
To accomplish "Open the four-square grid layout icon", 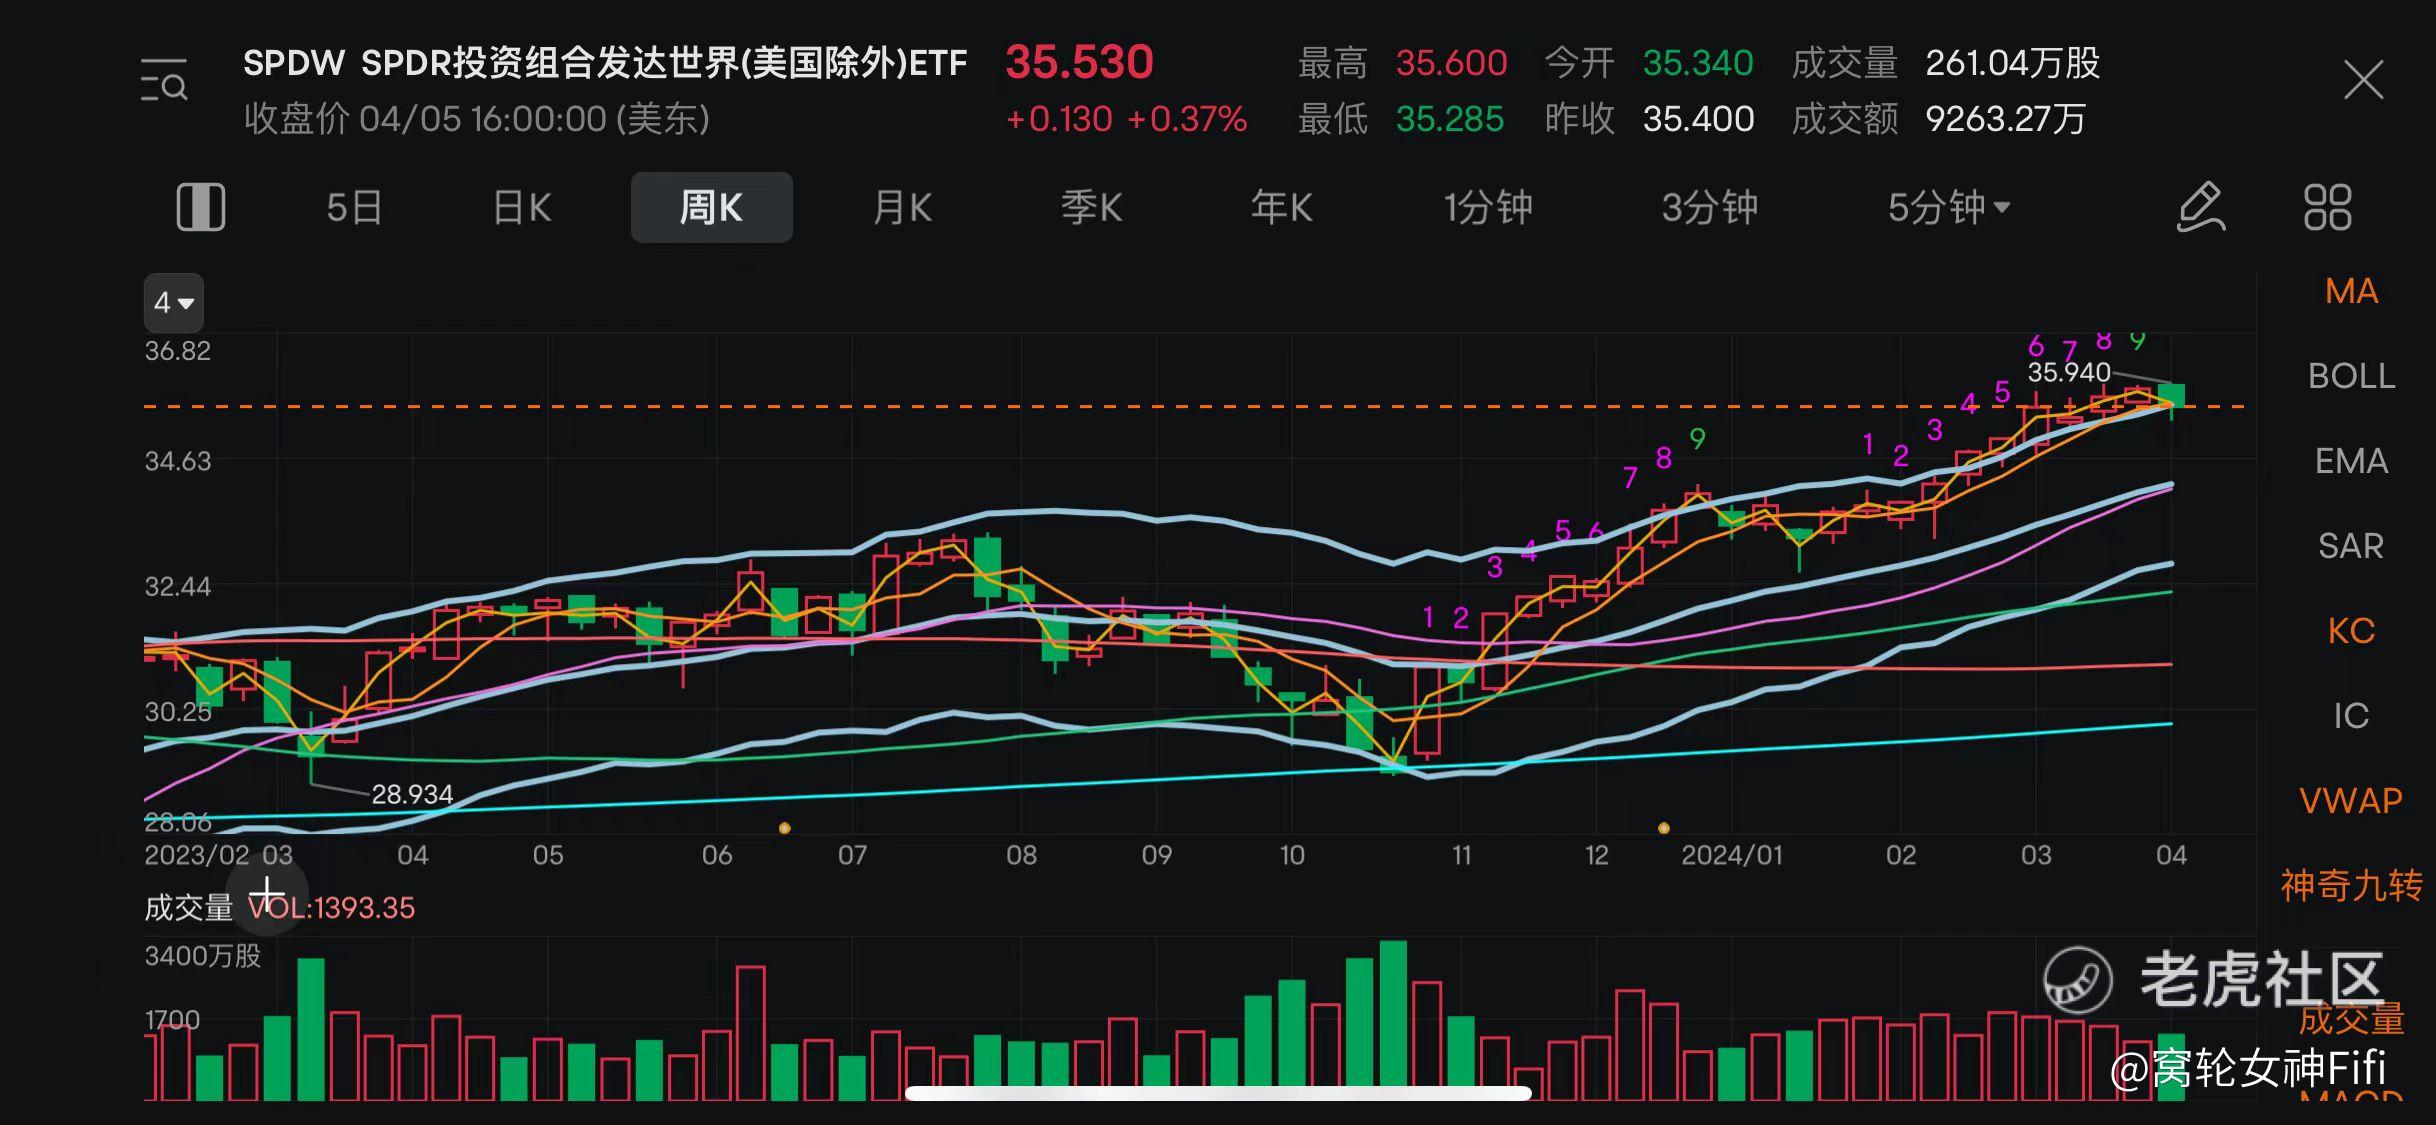I will (x=2328, y=207).
